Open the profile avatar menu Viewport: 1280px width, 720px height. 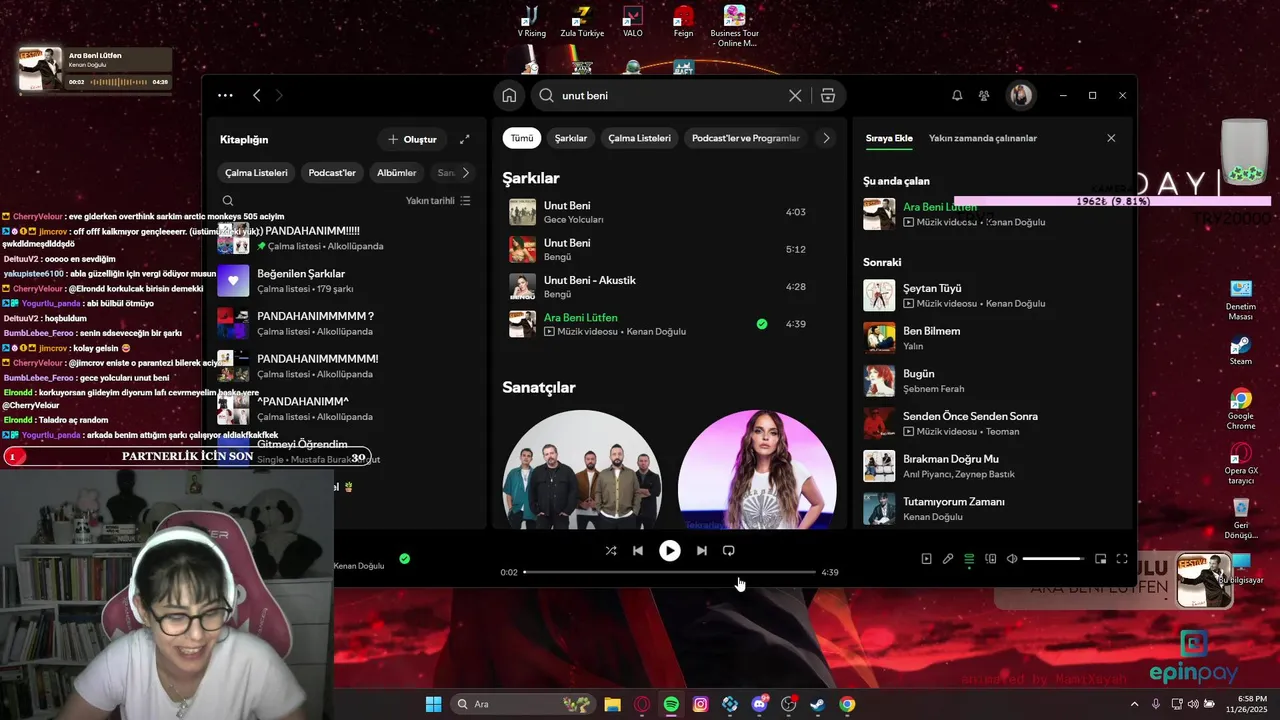(1021, 96)
